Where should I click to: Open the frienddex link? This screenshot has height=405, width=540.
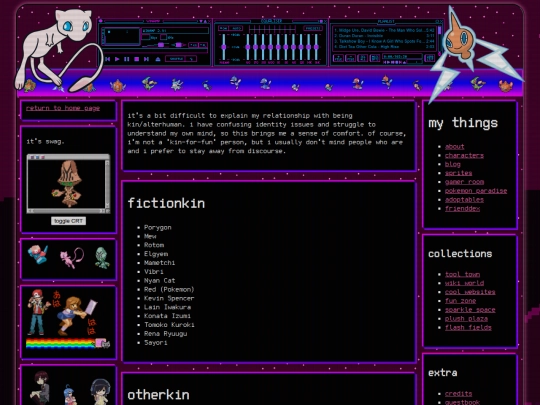(462, 208)
